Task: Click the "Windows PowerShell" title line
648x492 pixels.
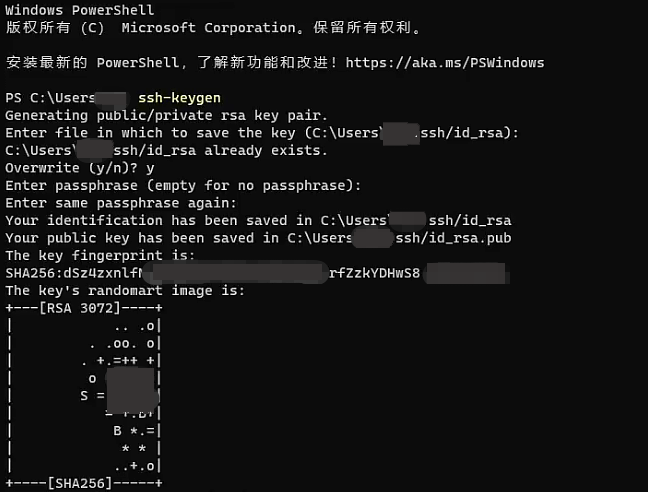Action: click(x=80, y=10)
